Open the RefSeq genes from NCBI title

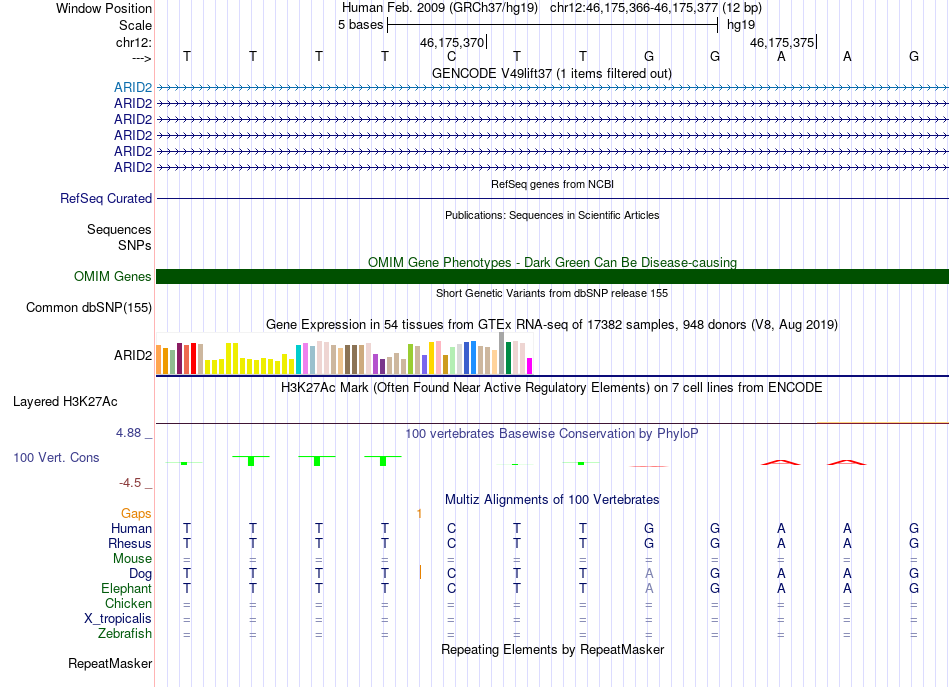tap(552, 184)
